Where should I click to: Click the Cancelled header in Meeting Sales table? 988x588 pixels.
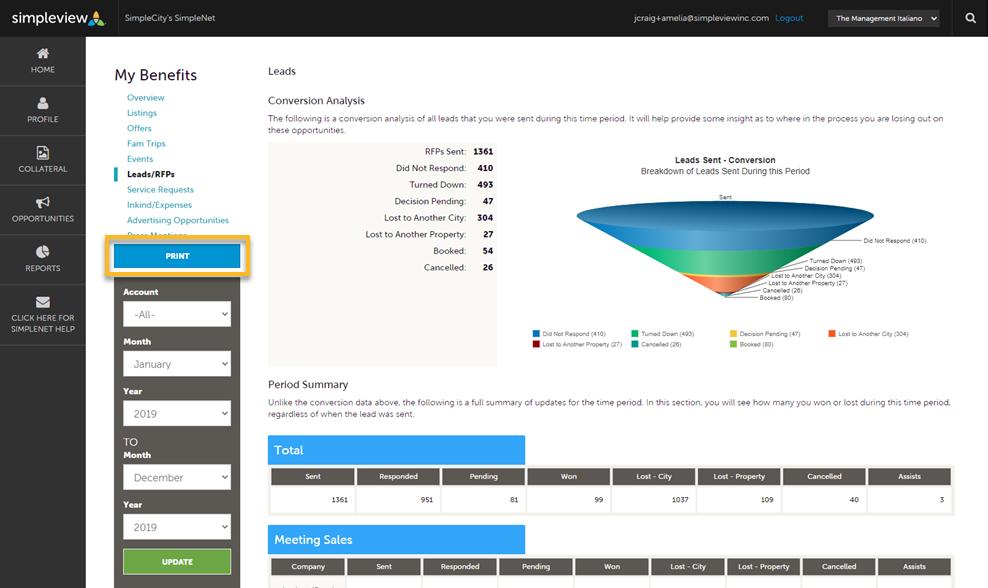pos(839,567)
